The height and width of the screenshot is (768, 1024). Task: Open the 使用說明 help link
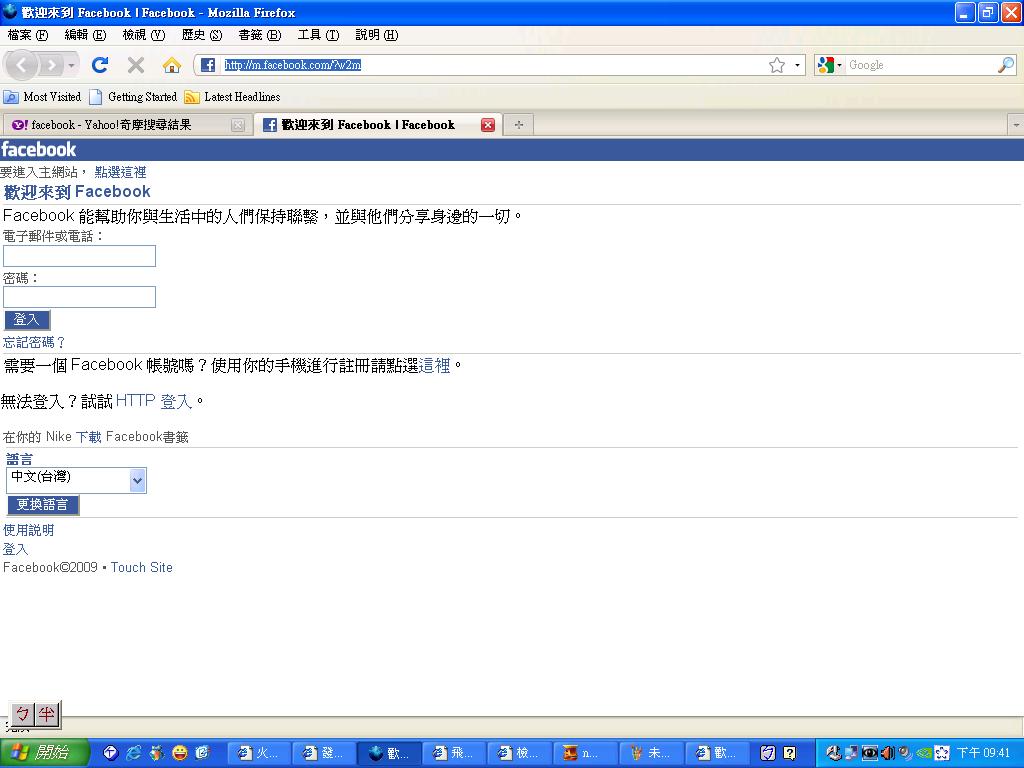pyautogui.click(x=29, y=530)
